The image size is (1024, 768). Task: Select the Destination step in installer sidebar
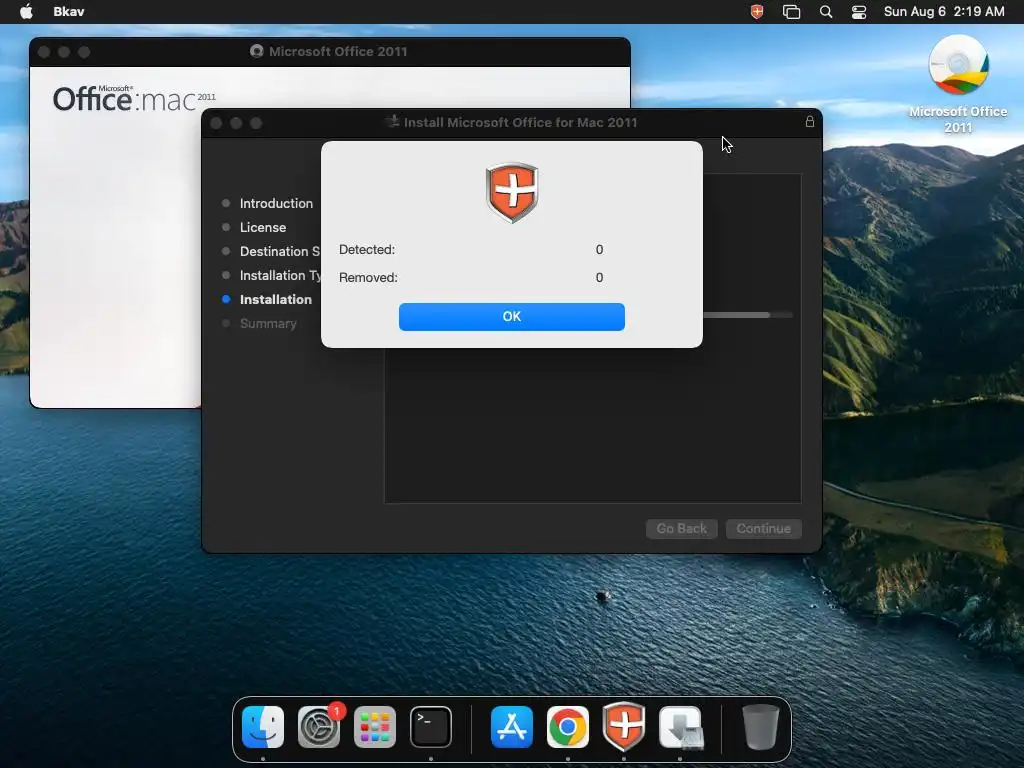(x=279, y=251)
